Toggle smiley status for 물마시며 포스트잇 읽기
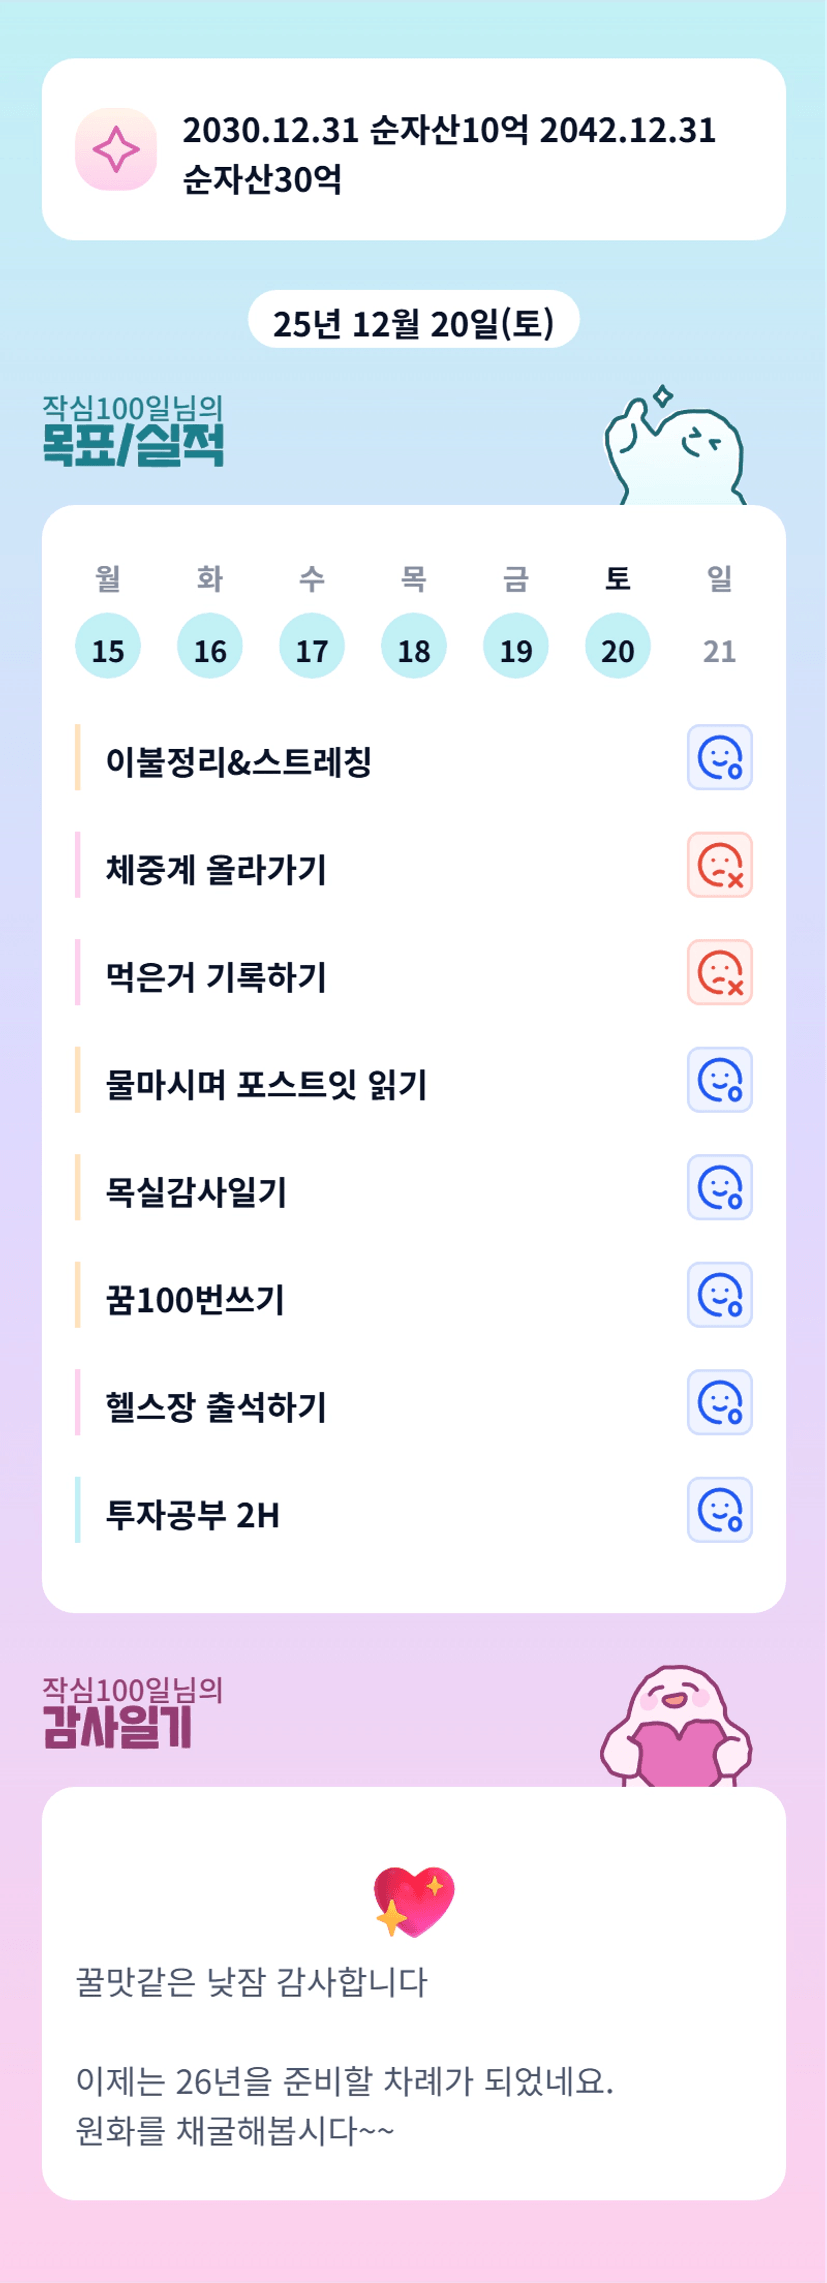 tap(719, 1080)
